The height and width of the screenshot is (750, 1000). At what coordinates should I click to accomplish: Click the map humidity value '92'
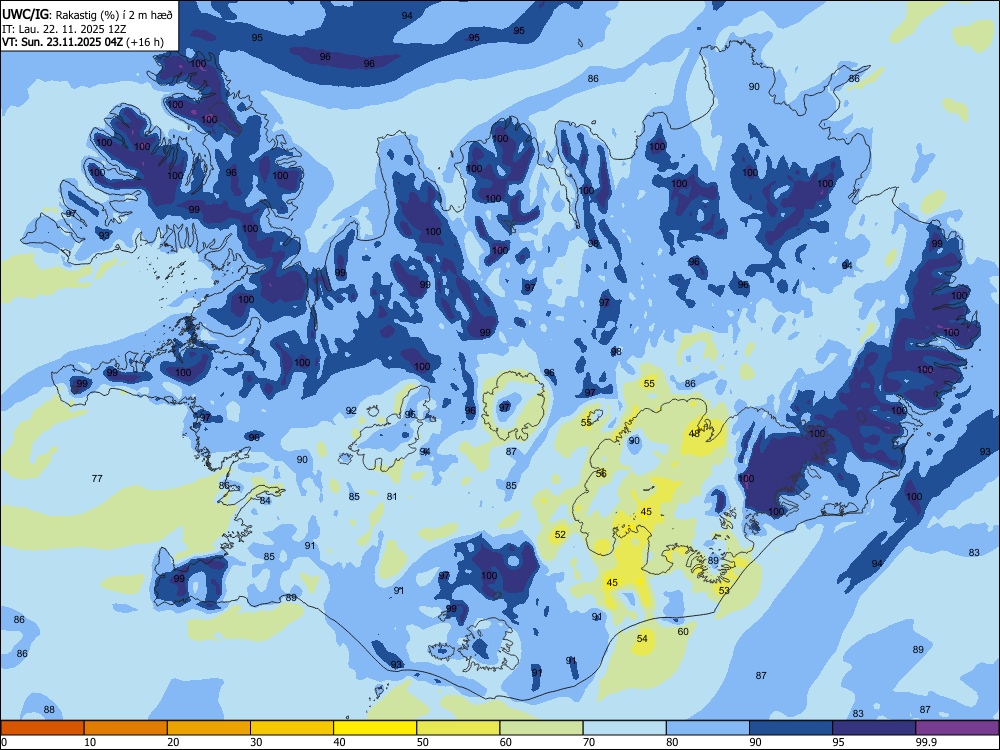point(351,411)
